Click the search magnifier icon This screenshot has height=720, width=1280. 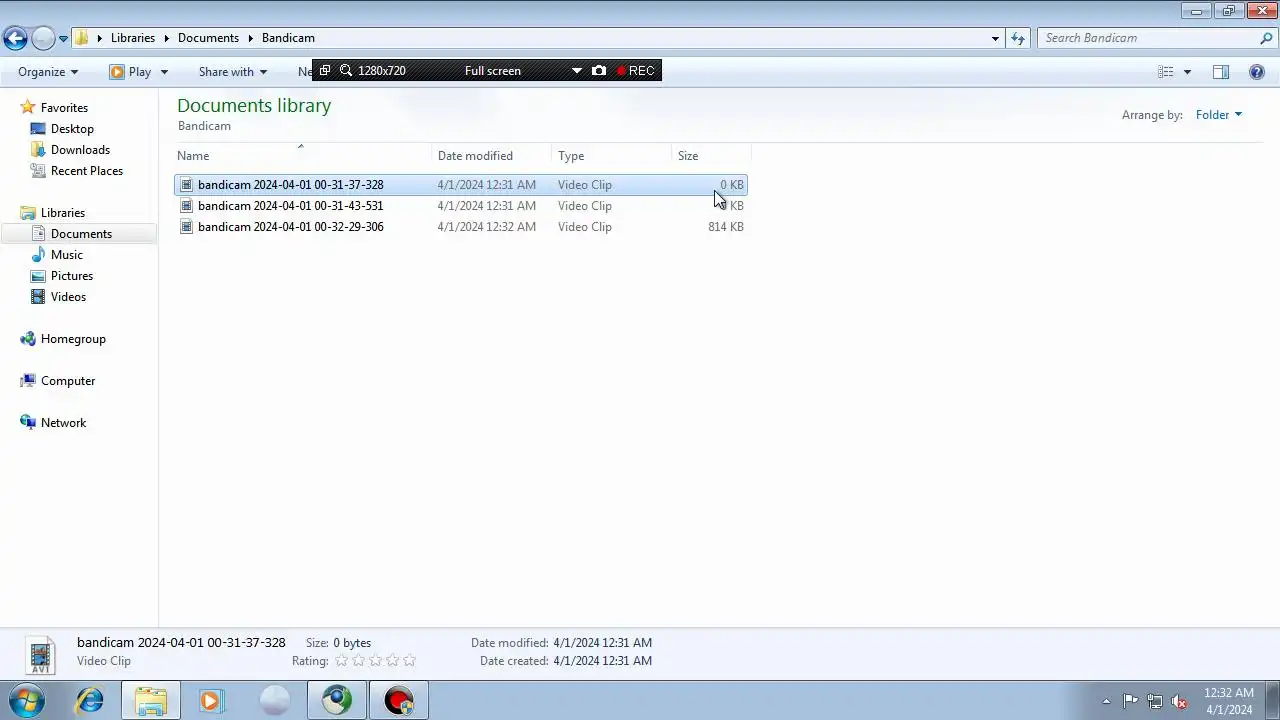pyautogui.click(x=1266, y=38)
